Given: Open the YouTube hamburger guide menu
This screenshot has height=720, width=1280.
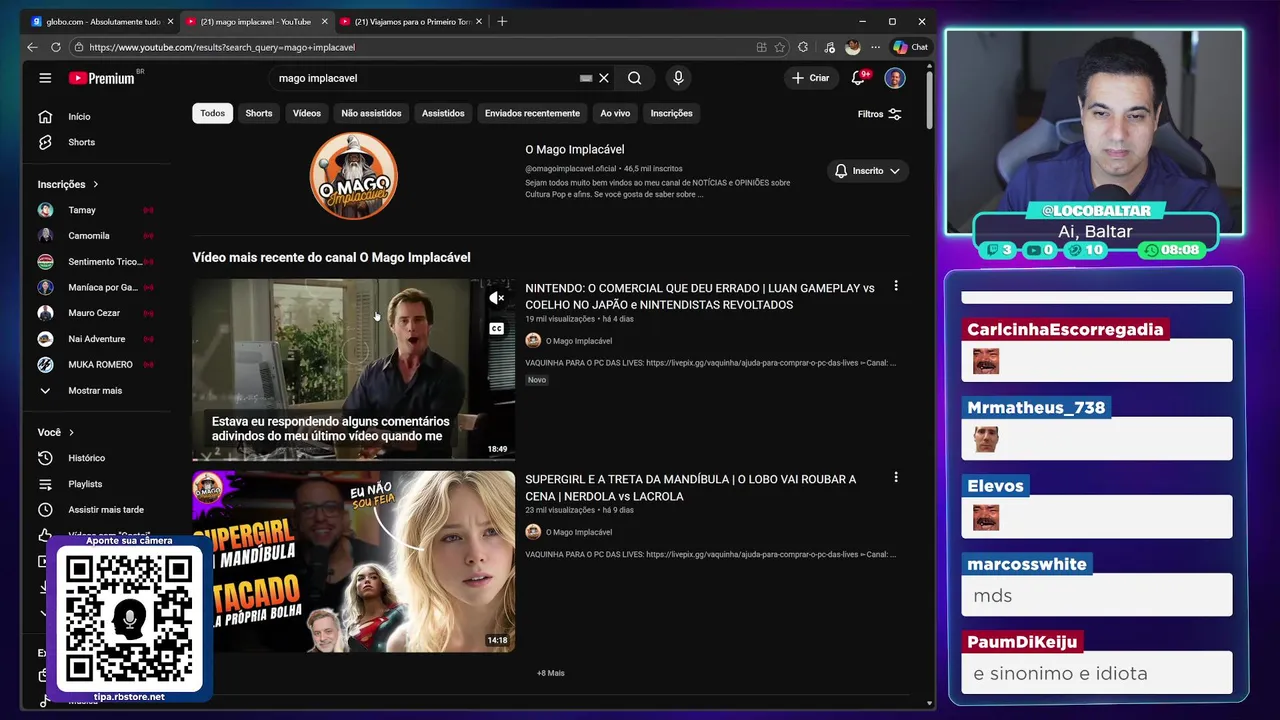Looking at the screenshot, I should click(x=45, y=78).
